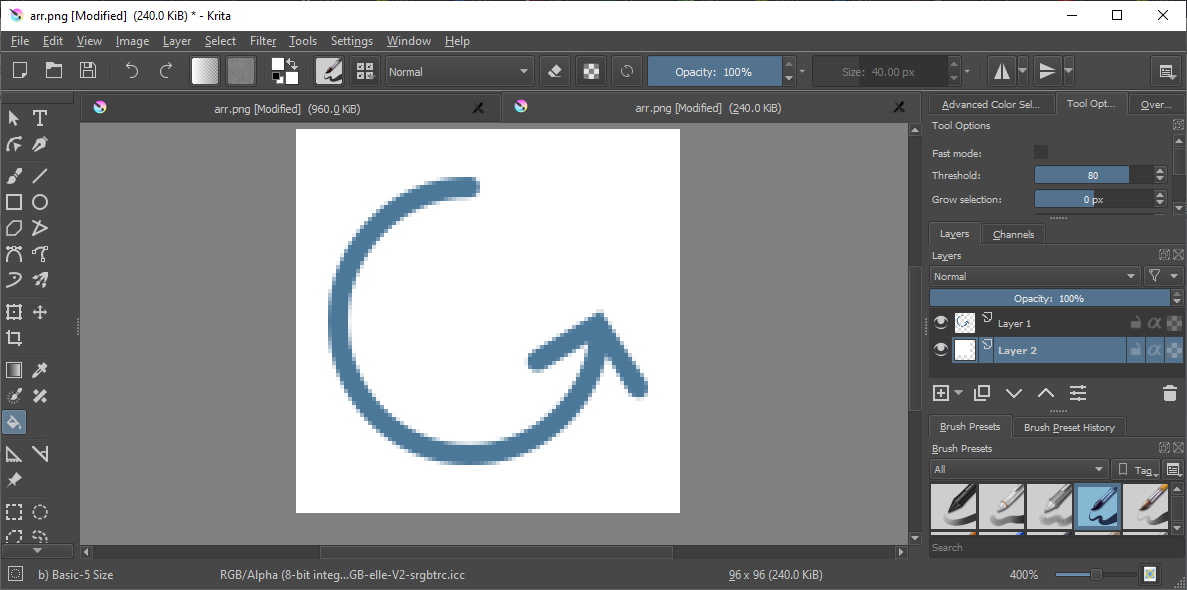This screenshot has height=590, width=1187.
Task: Select the Color Picker eyedropper tool
Action: [x=40, y=370]
